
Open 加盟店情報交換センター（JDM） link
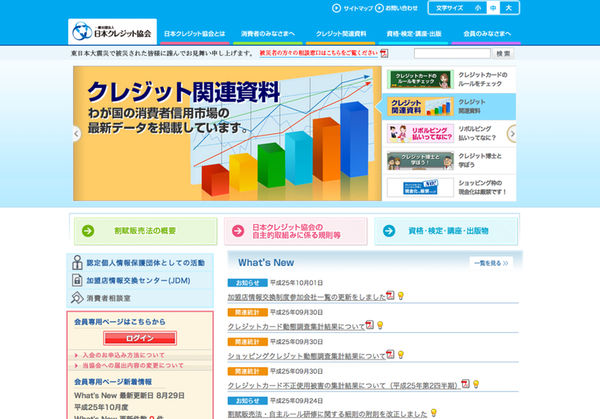(x=138, y=281)
